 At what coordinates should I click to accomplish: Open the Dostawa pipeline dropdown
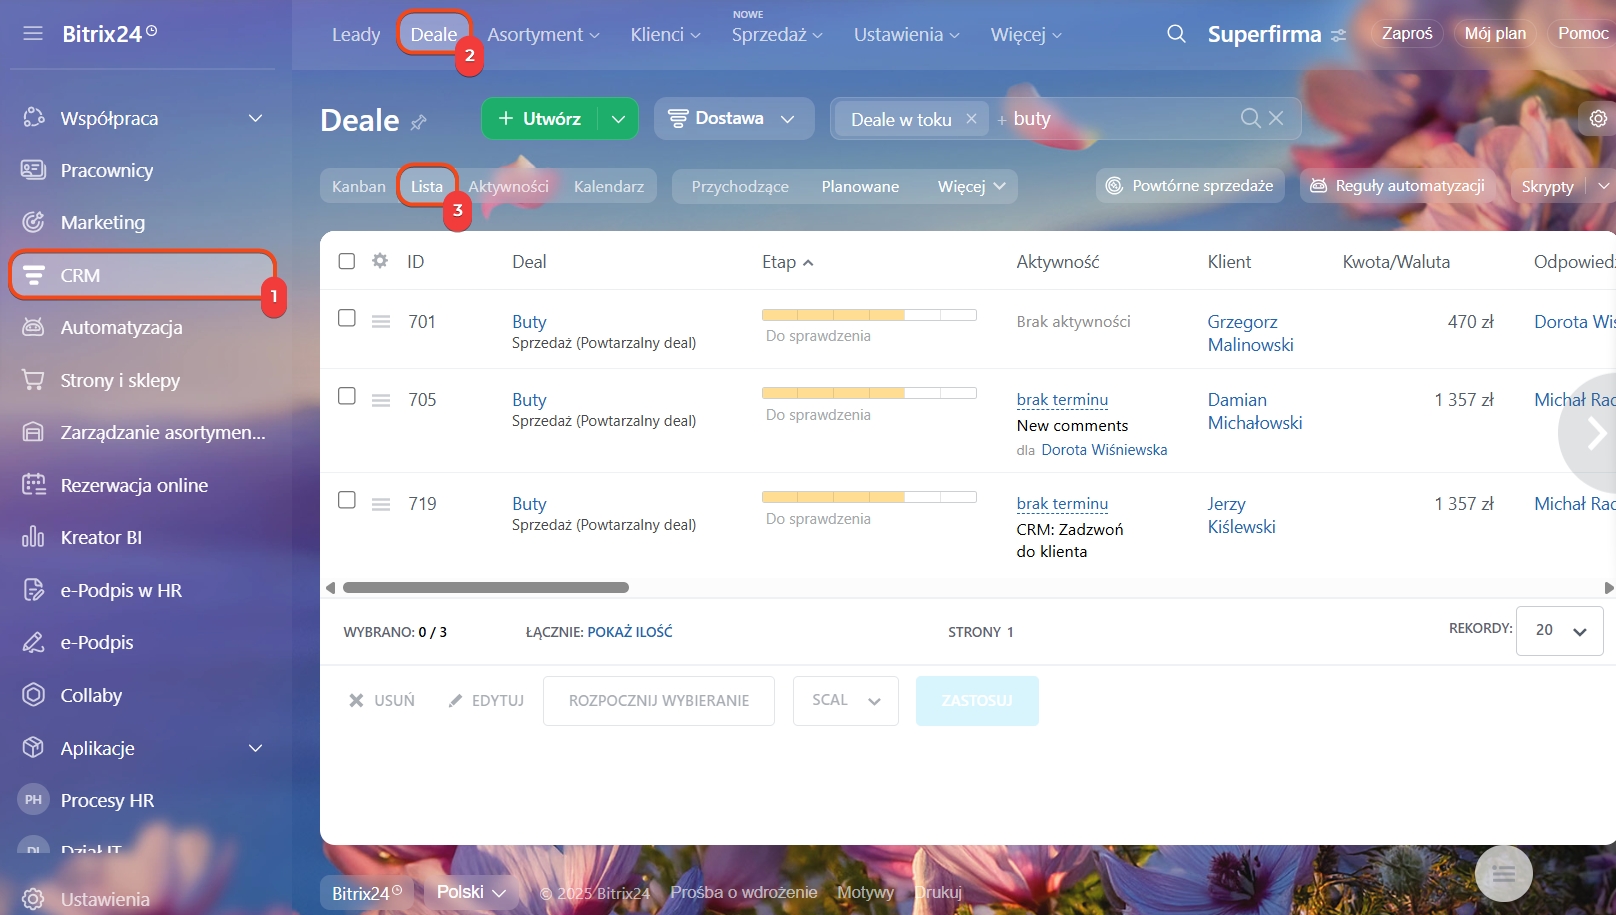734,118
